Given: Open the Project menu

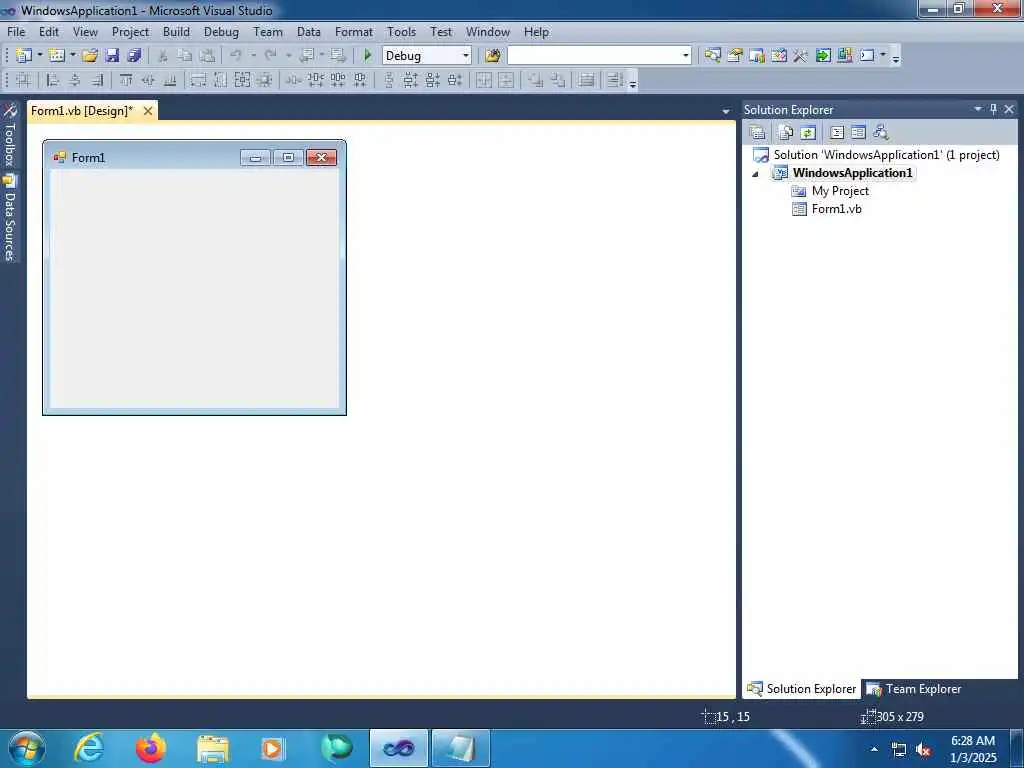Looking at the screenshot, I should [x=131, y=32].
